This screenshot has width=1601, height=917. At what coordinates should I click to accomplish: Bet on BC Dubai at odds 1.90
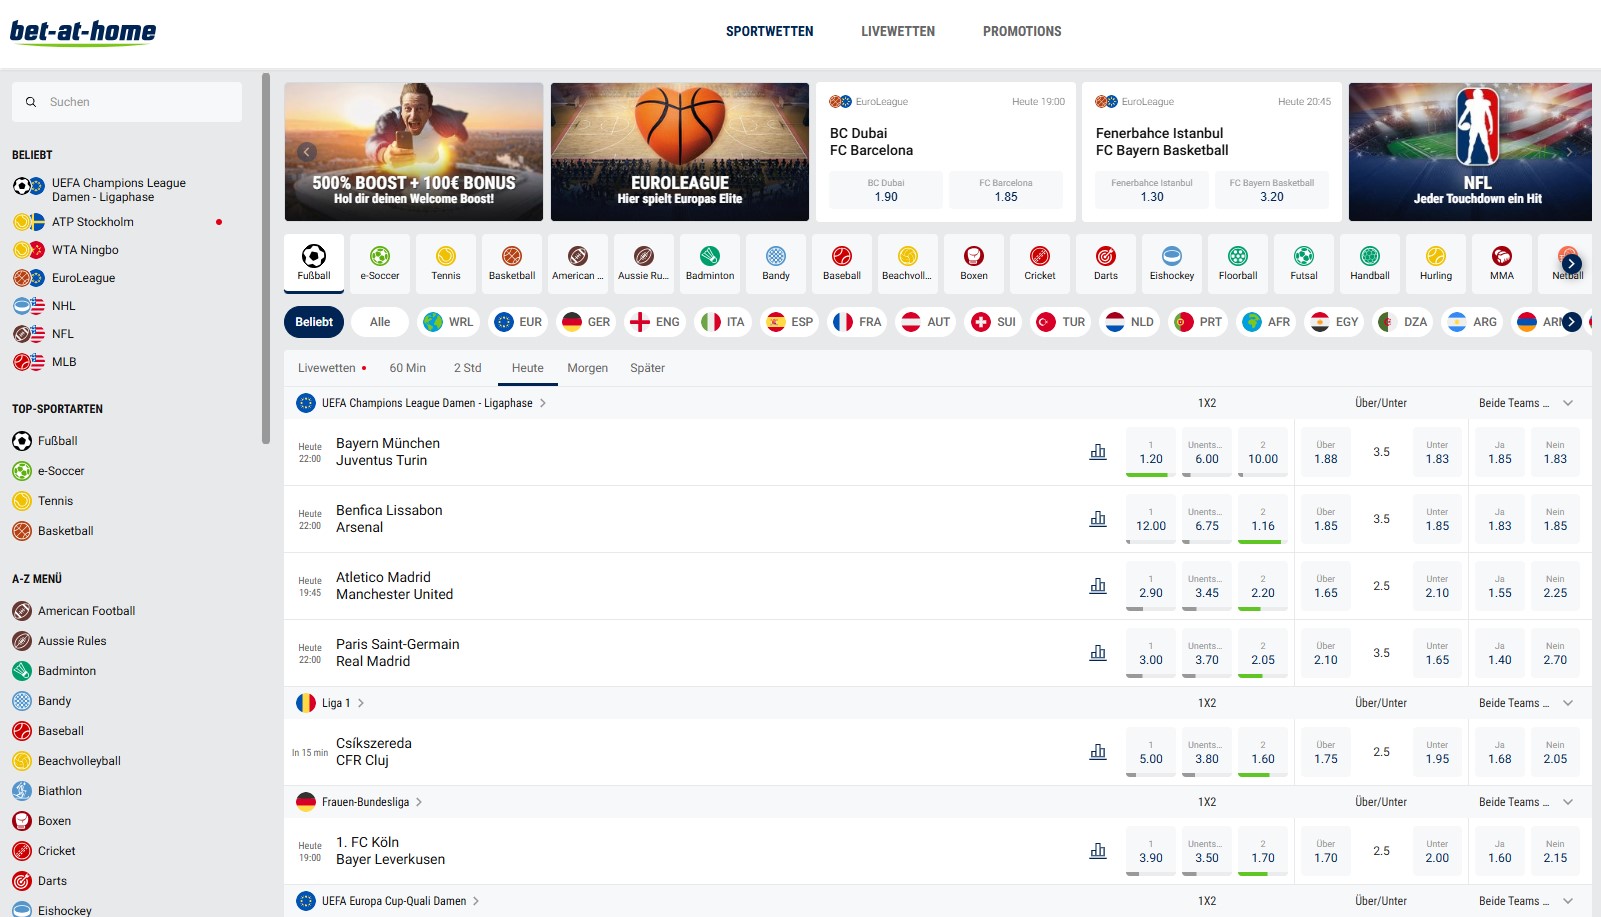(x=884, y=189)
